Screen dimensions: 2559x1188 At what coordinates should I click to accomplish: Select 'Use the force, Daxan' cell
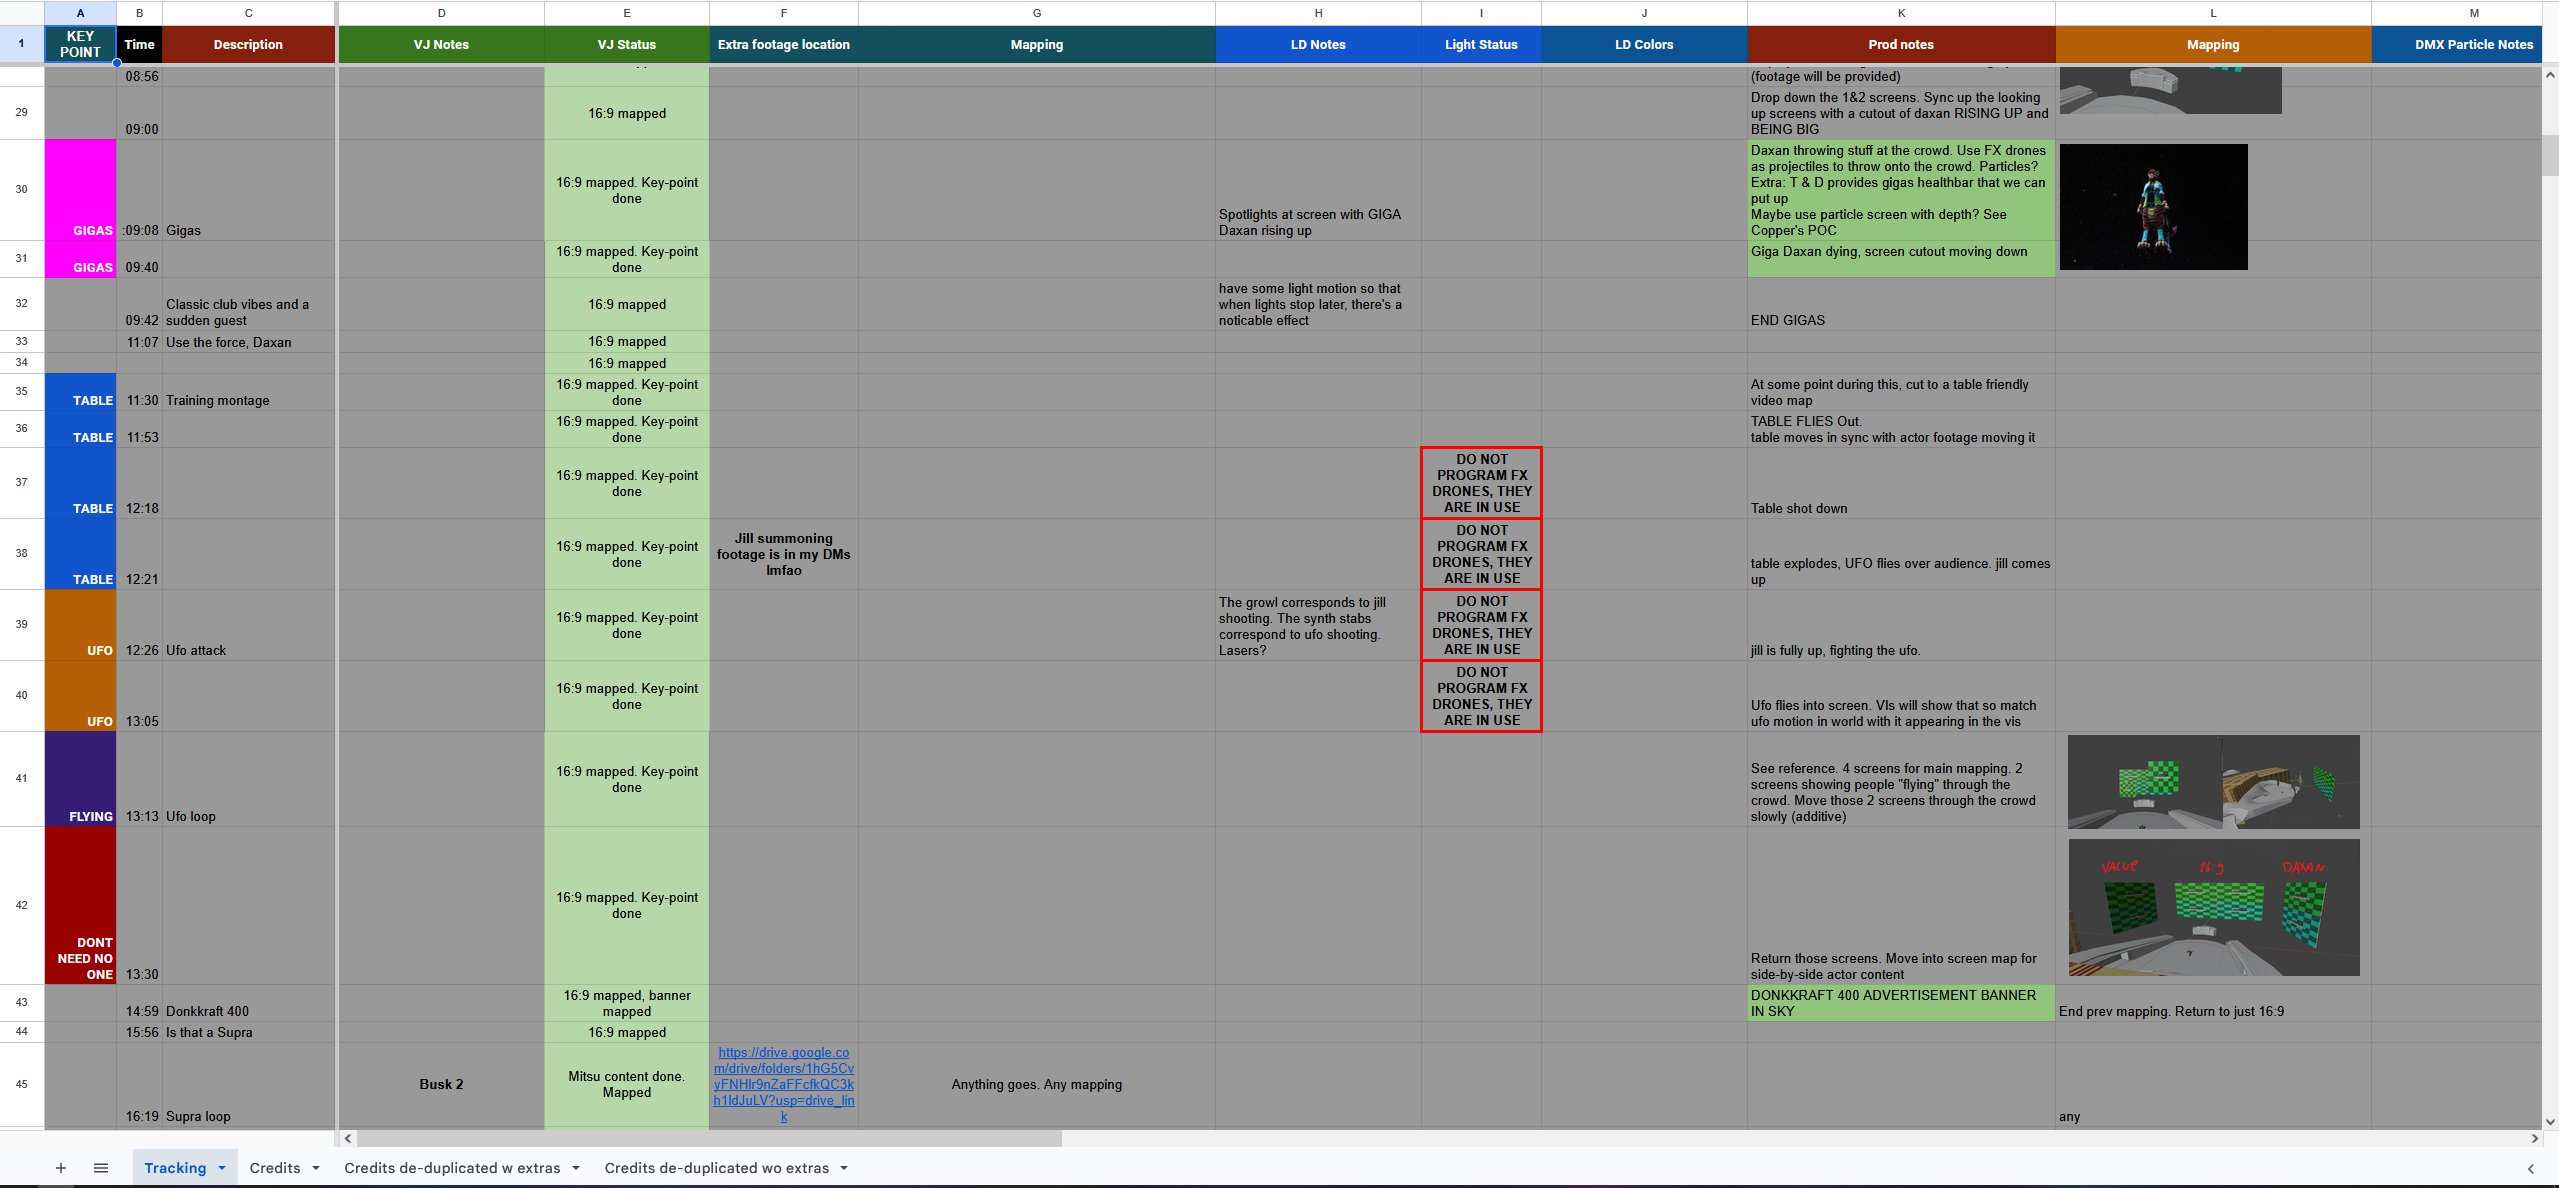248,342
